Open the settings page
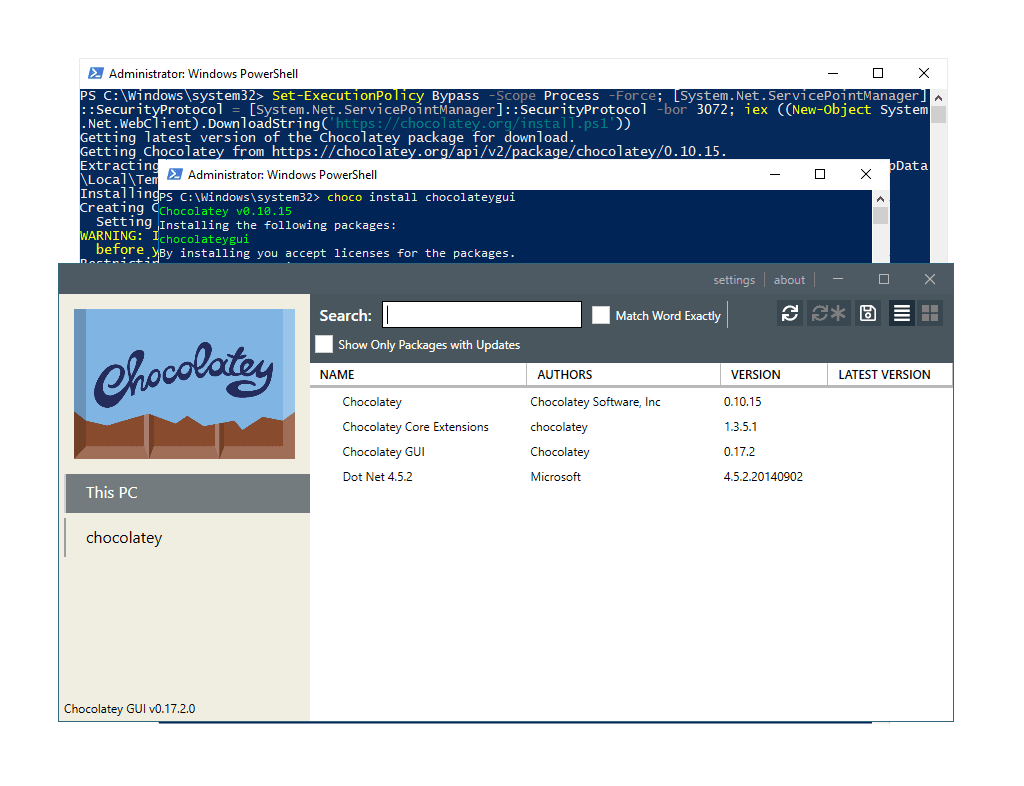The width and height of the screenshot is (1024, 786). tap(733, 279)
